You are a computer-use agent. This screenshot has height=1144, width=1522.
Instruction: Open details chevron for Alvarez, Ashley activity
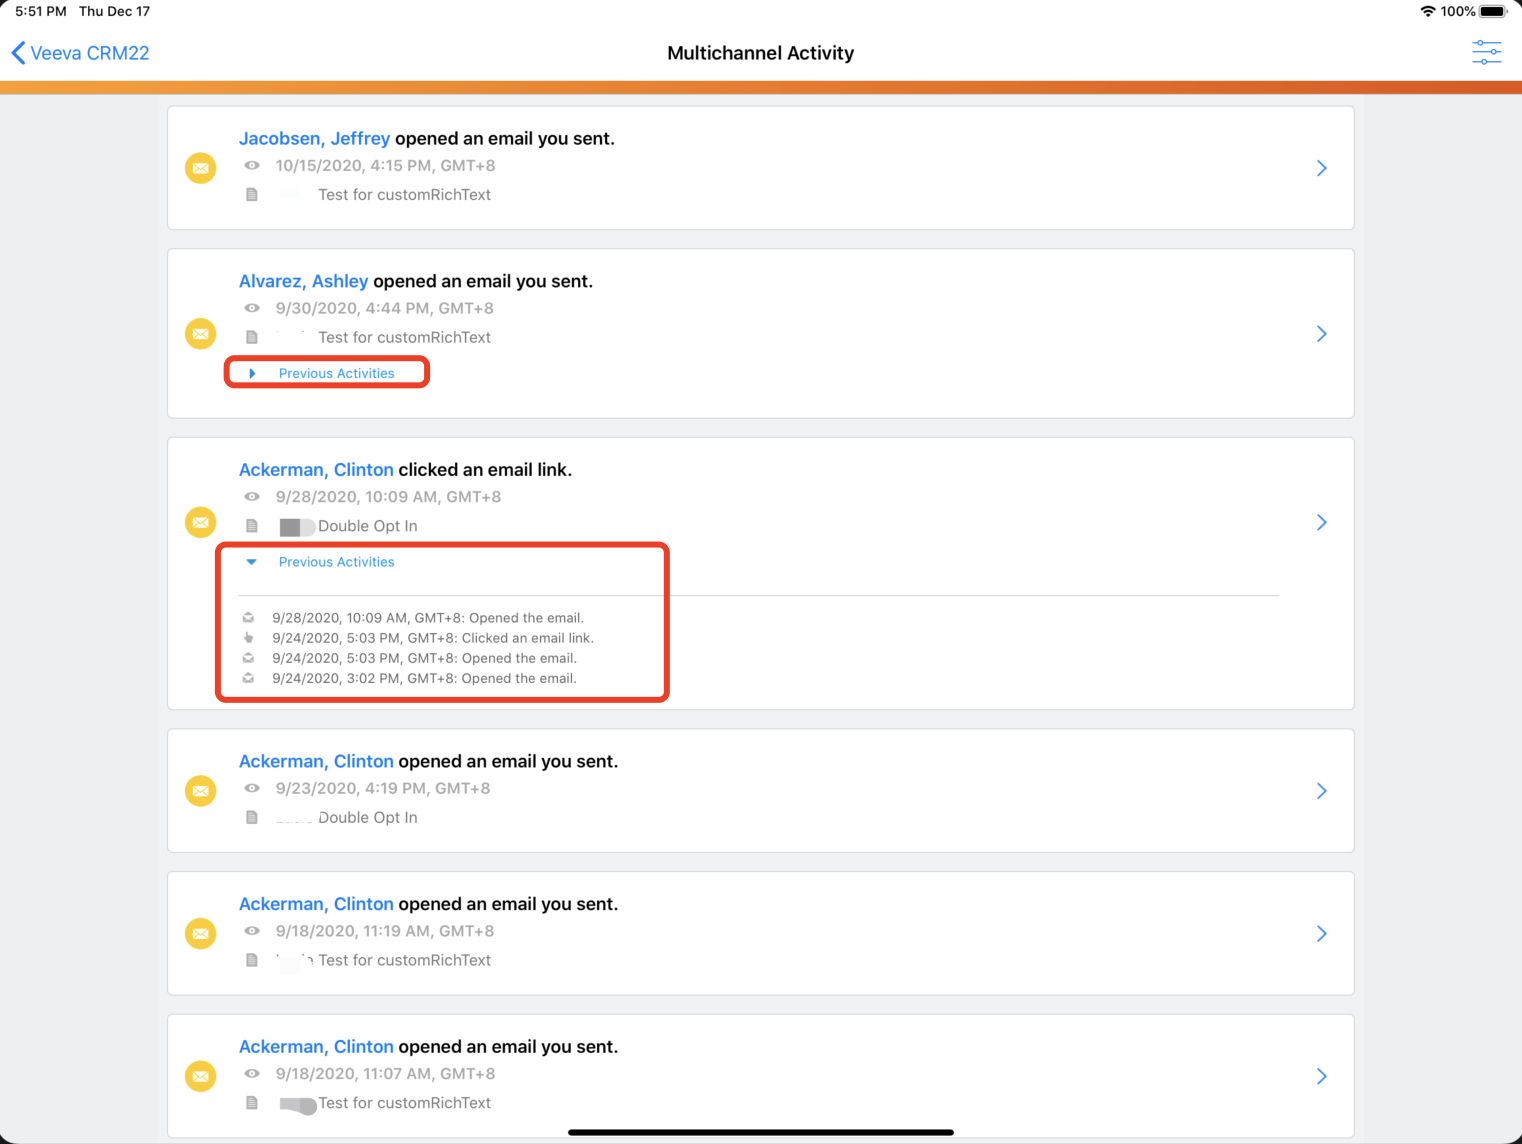[x=1321, y=333]
